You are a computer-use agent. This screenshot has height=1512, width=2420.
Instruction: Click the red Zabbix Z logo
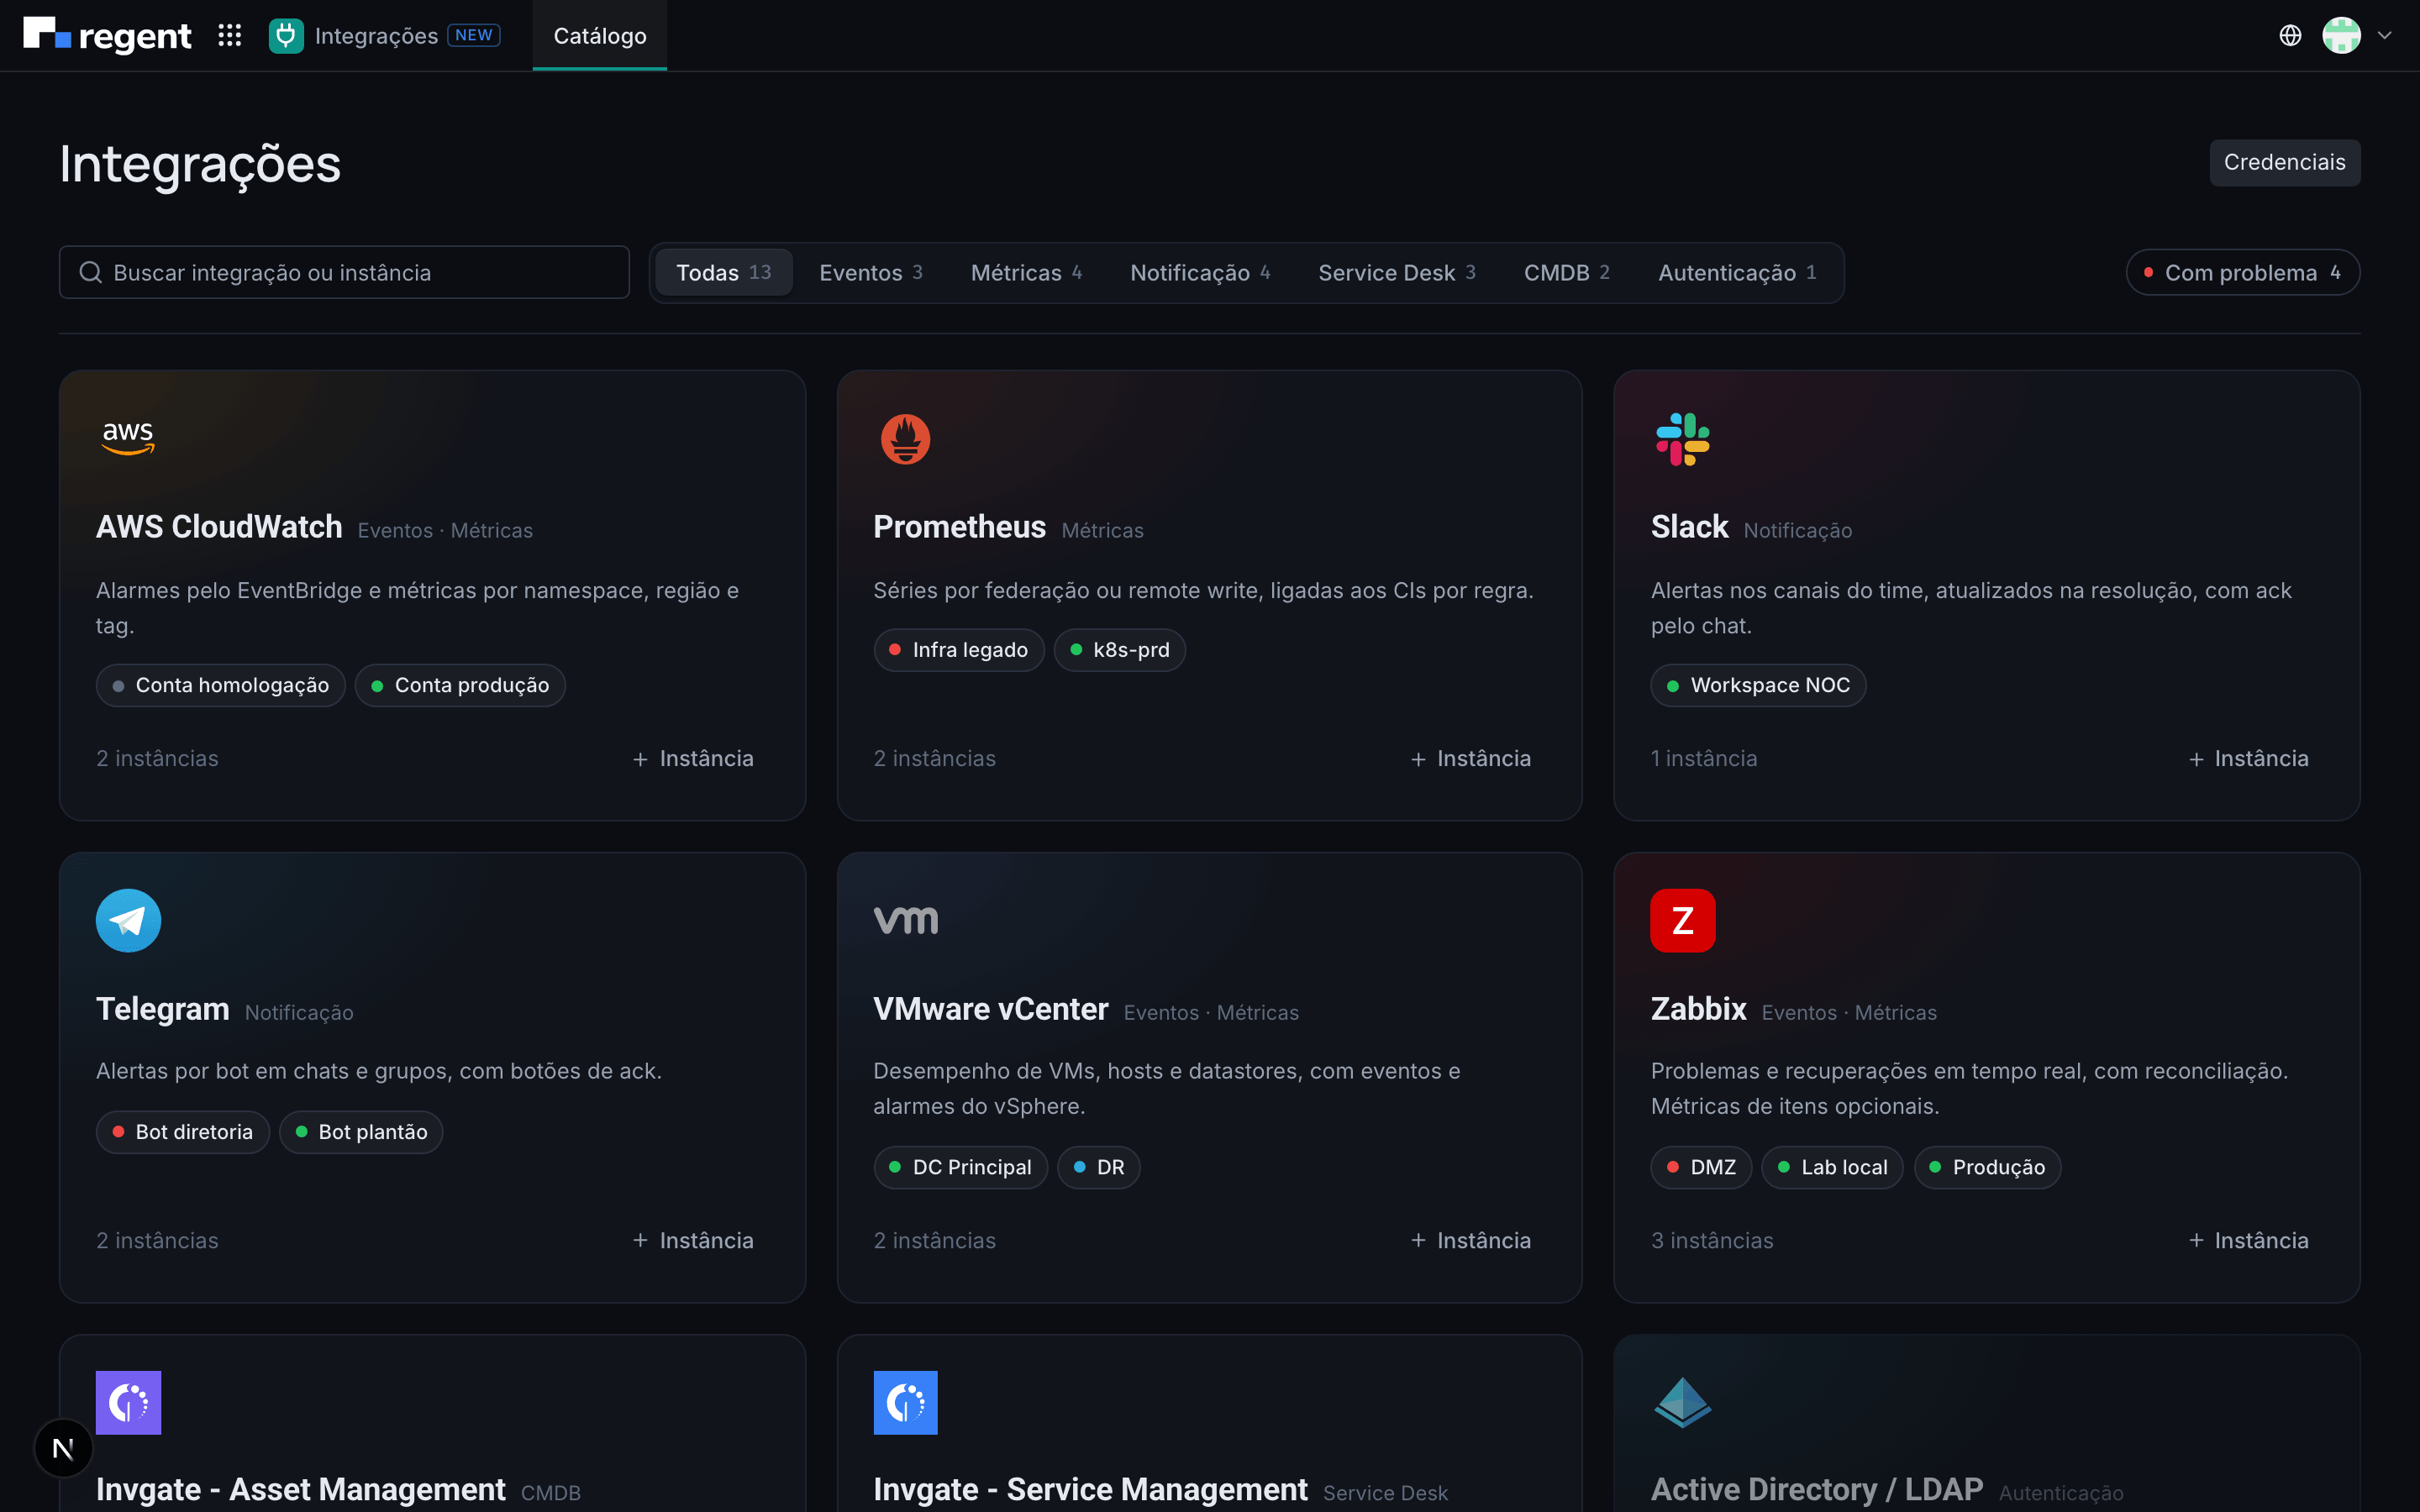pos(1683,920)
